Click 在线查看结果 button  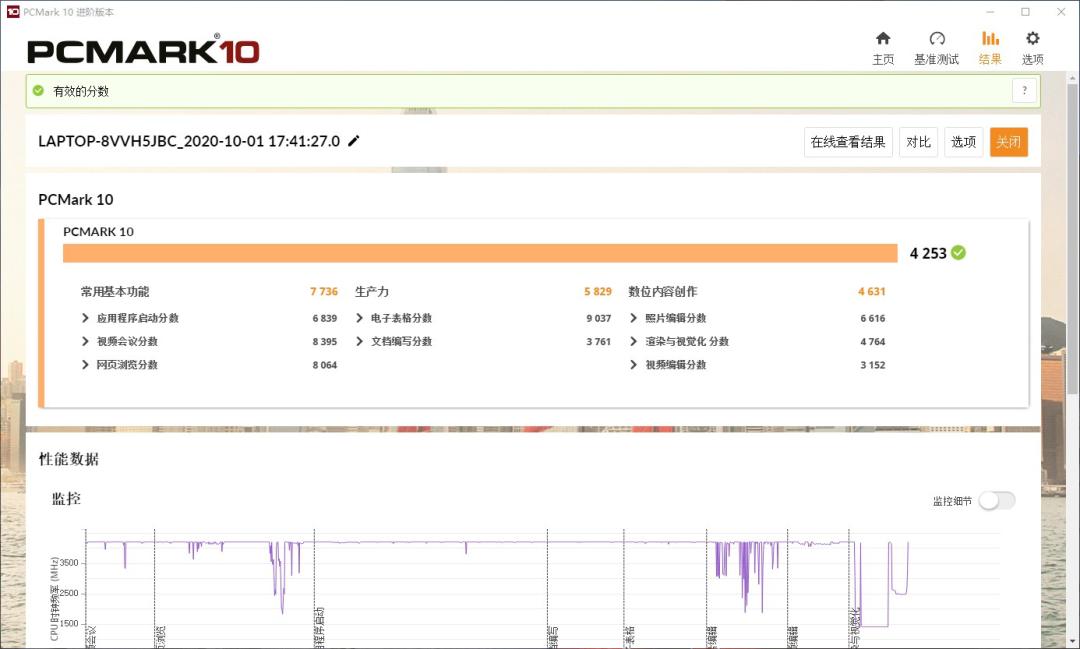tap(848, 142)
